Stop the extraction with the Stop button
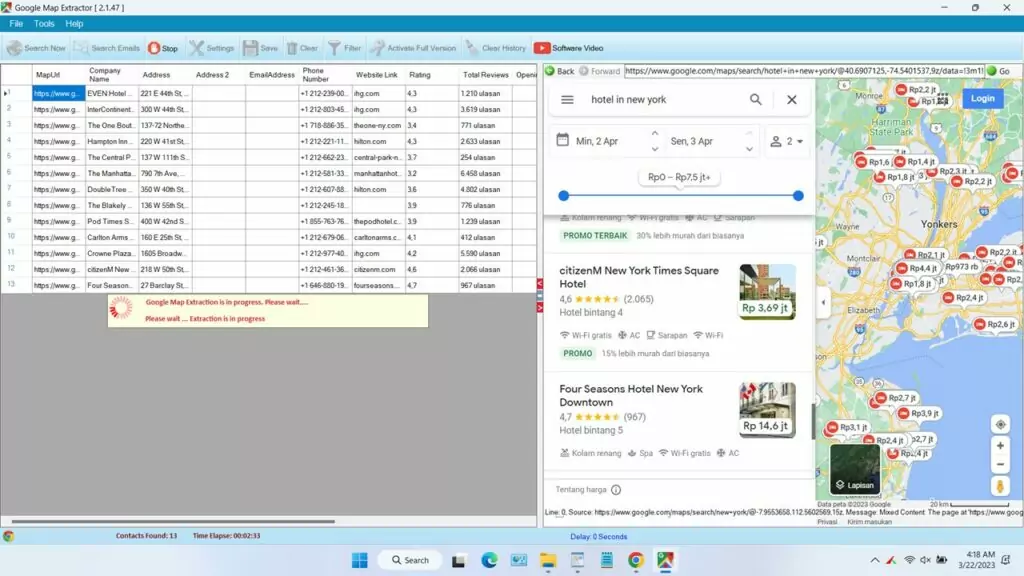Screen dimensions: 1024x576 pyautogui.click(x=163, y=48)
